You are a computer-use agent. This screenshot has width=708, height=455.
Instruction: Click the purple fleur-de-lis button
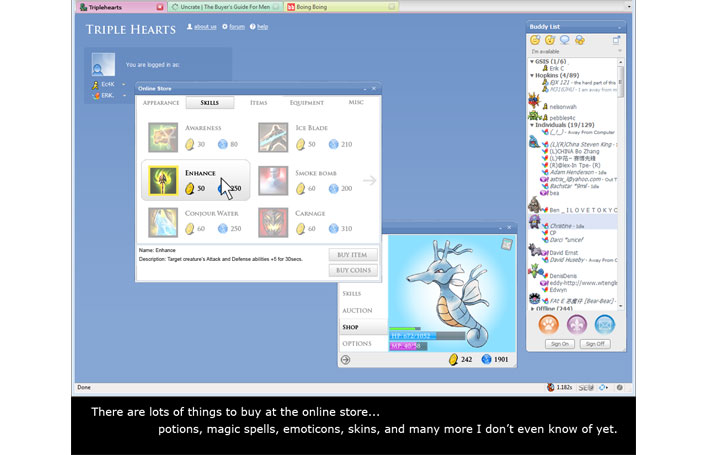click(577, 324)
